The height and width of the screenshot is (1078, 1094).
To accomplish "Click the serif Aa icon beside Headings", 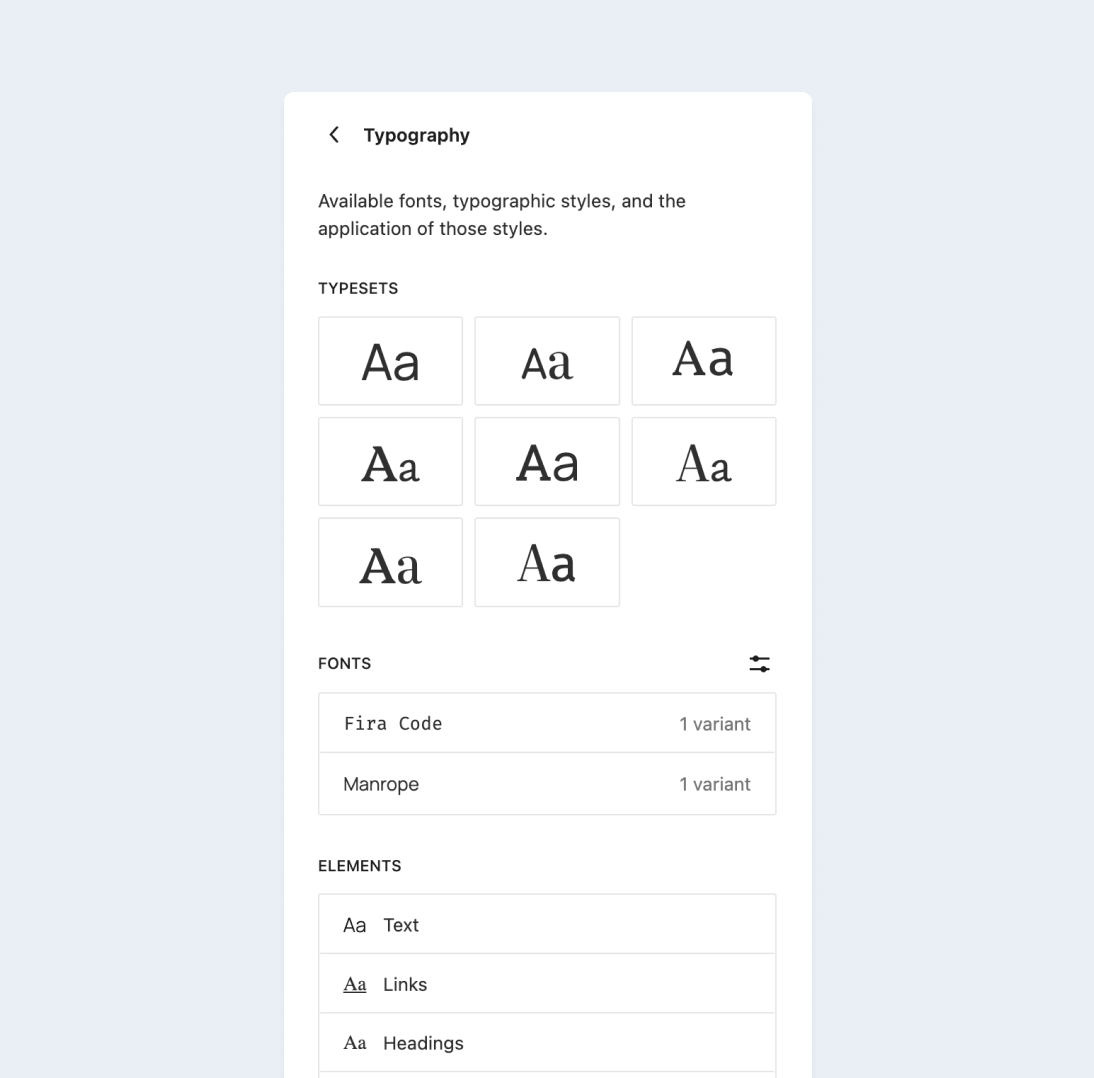I will pos(354,1043).
